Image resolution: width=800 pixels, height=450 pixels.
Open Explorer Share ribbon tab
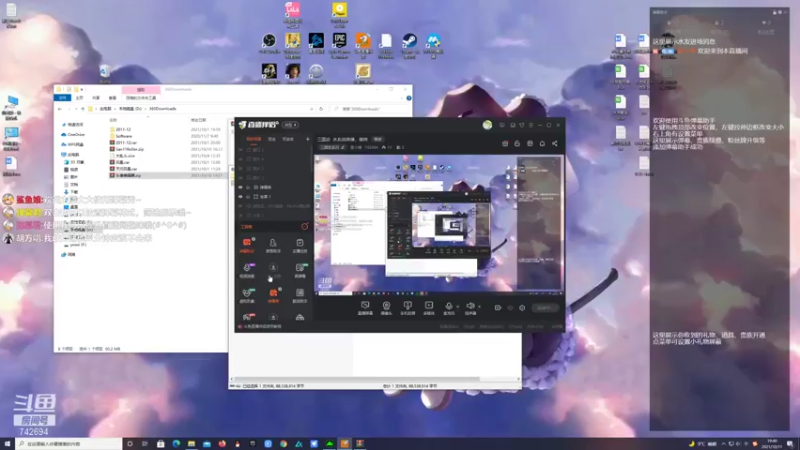point(96,98)
